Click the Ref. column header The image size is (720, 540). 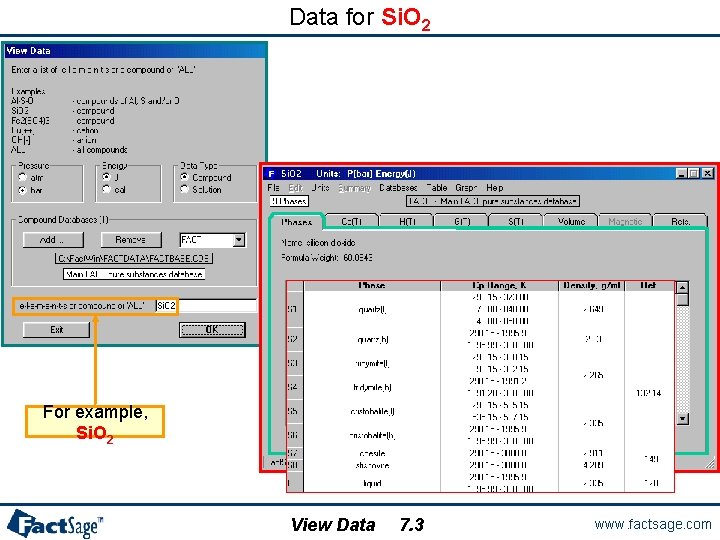point(649,286)
